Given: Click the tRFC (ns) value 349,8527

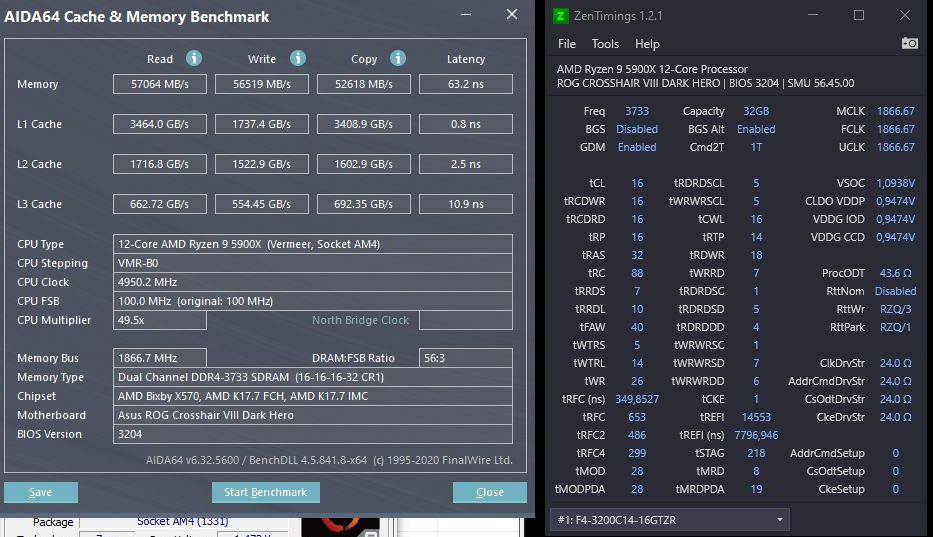Looking at the screenshot, I should [637, 399].
